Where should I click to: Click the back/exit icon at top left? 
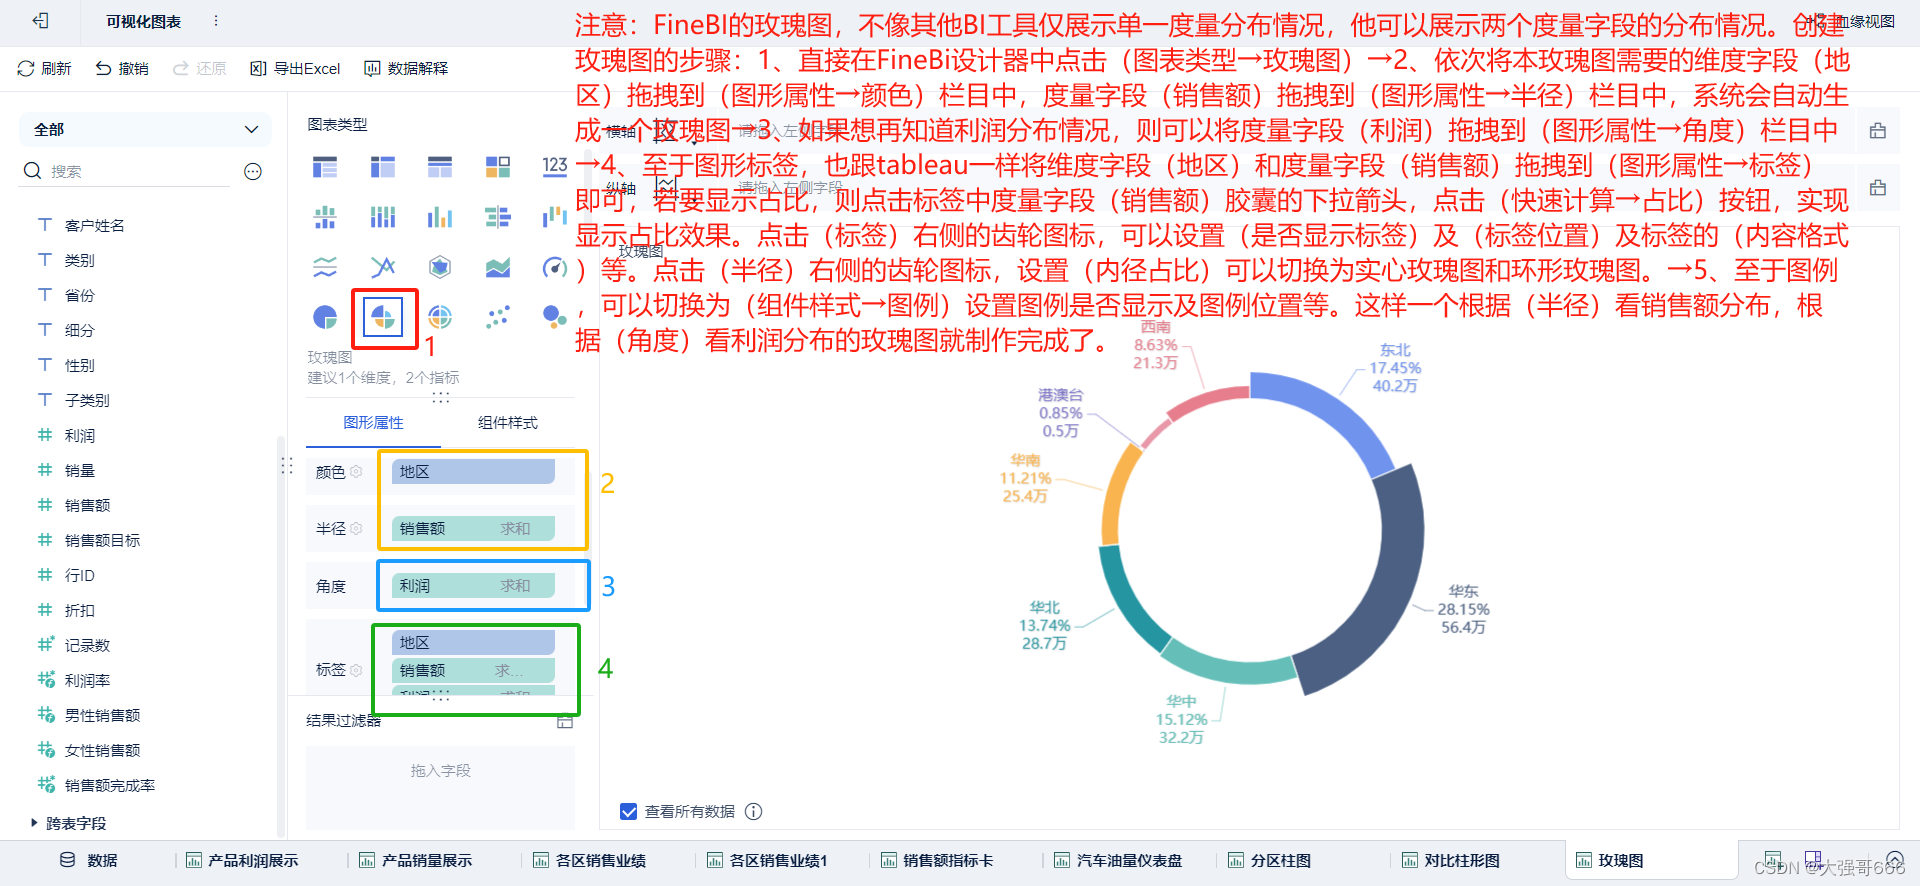[x=40, y=20]
